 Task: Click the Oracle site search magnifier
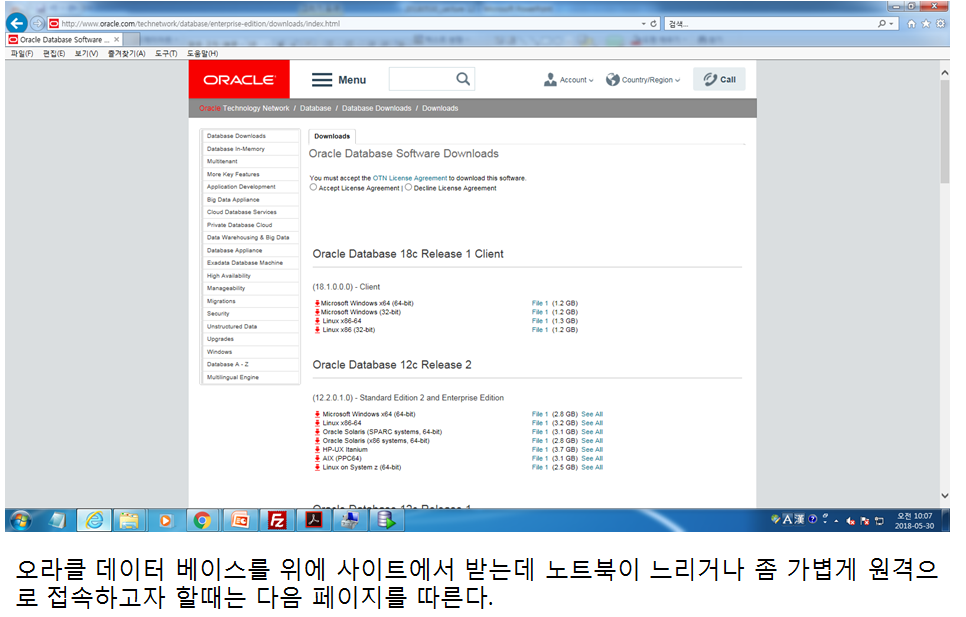coord(463,79)
